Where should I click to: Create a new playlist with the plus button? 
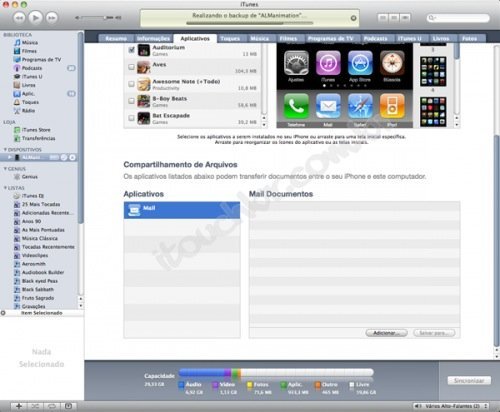click(x=19, y=406)
